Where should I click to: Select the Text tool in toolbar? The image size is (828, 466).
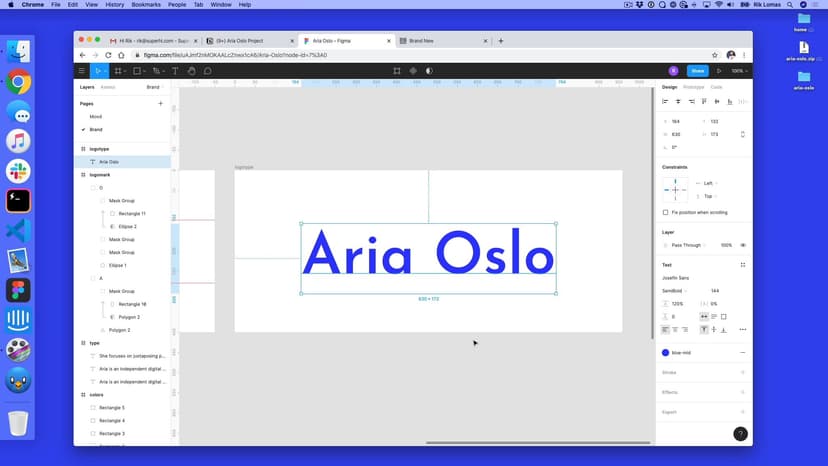click(x=175, y=71)
